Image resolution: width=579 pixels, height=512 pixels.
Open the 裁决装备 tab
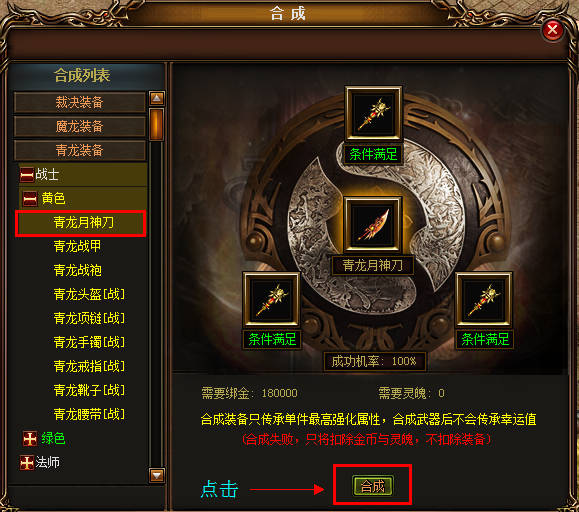coord(79,102)
